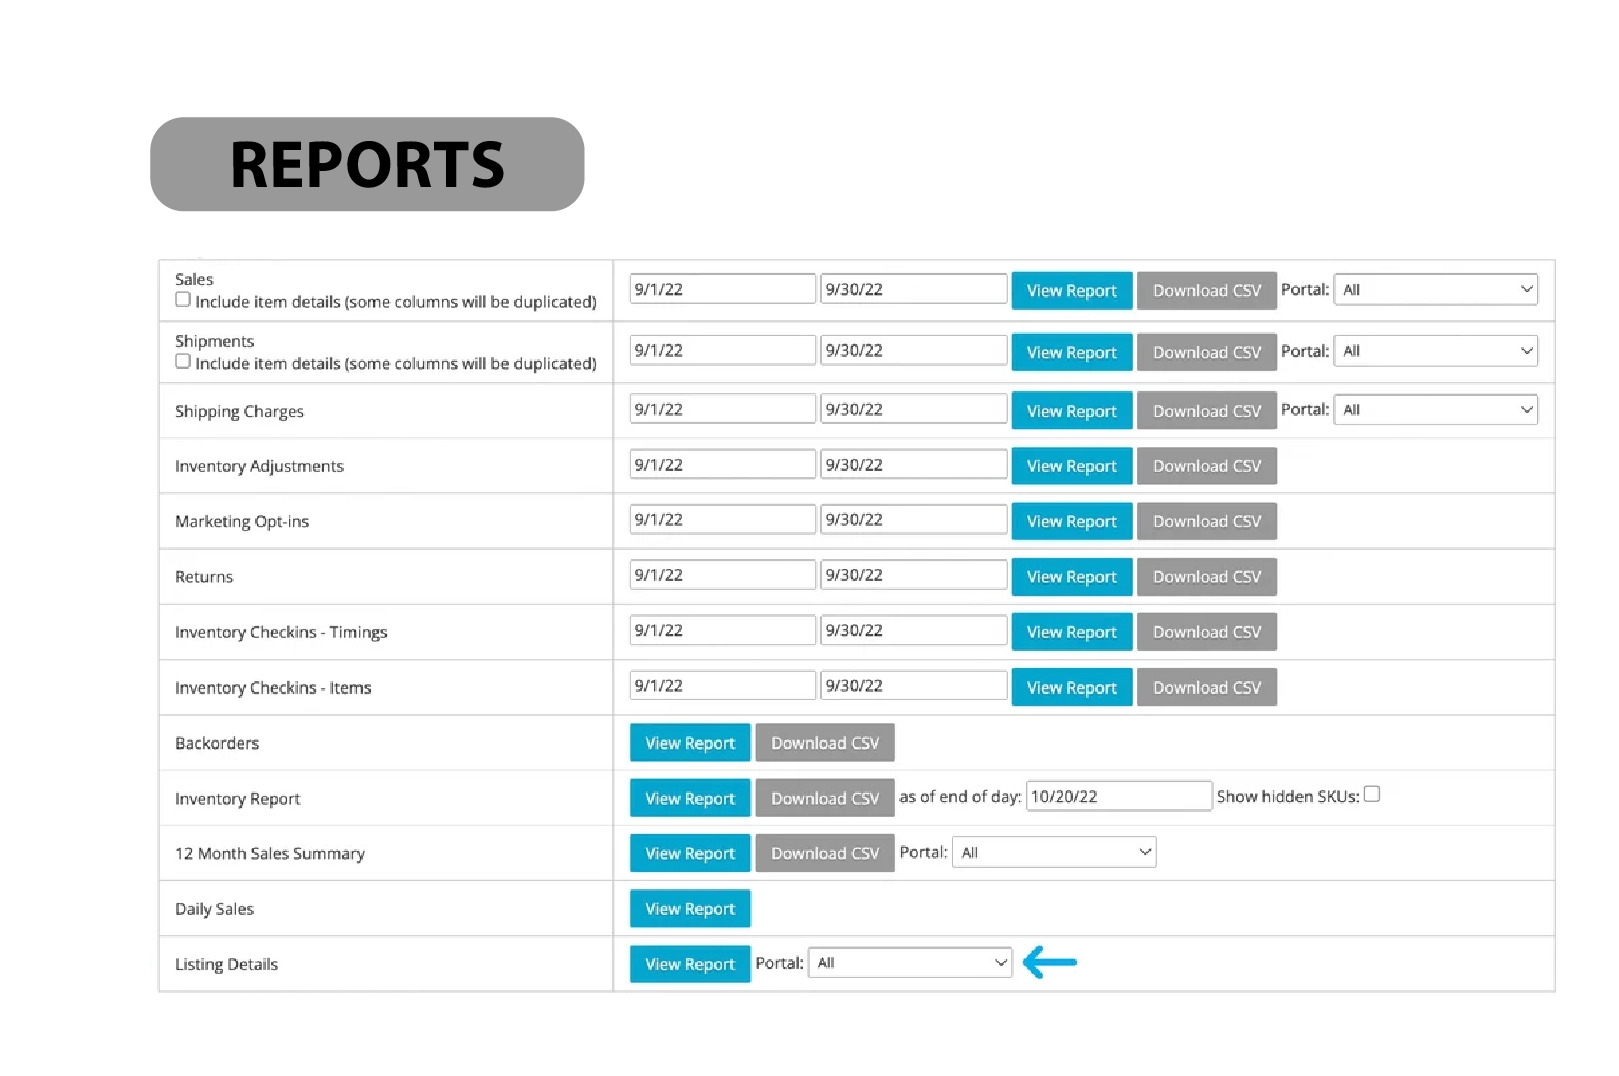This screenshot has width=1619, height=1076.
Task: Click the Shipping Charges start date field
Action: pyautogui.click(x=723, y=409)
